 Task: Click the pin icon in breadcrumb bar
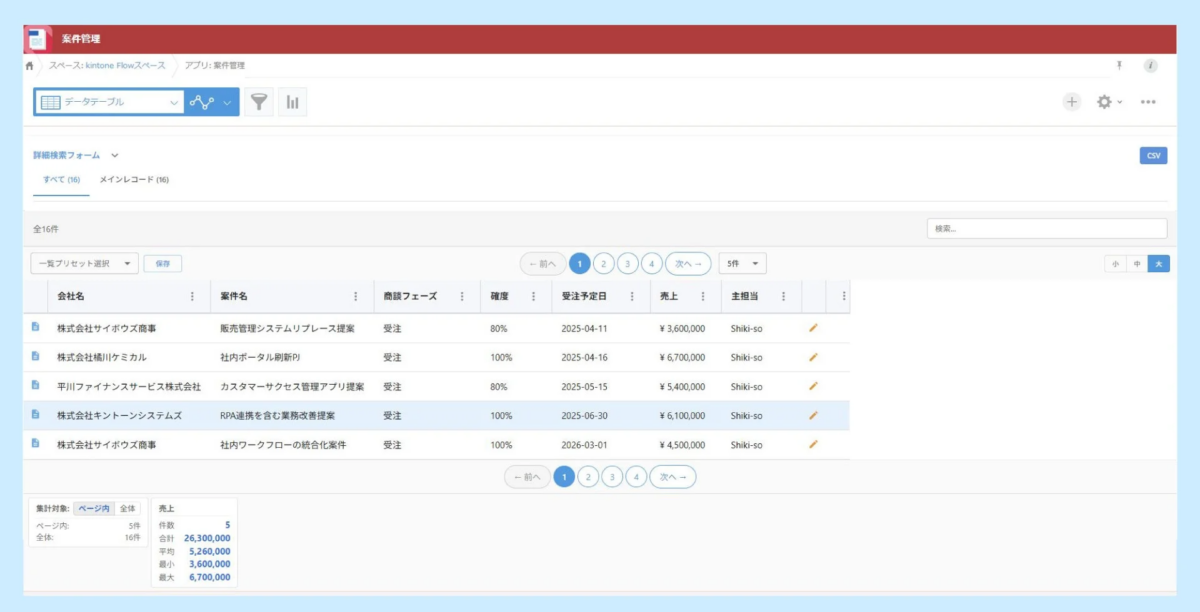(x=1120, y=65)
